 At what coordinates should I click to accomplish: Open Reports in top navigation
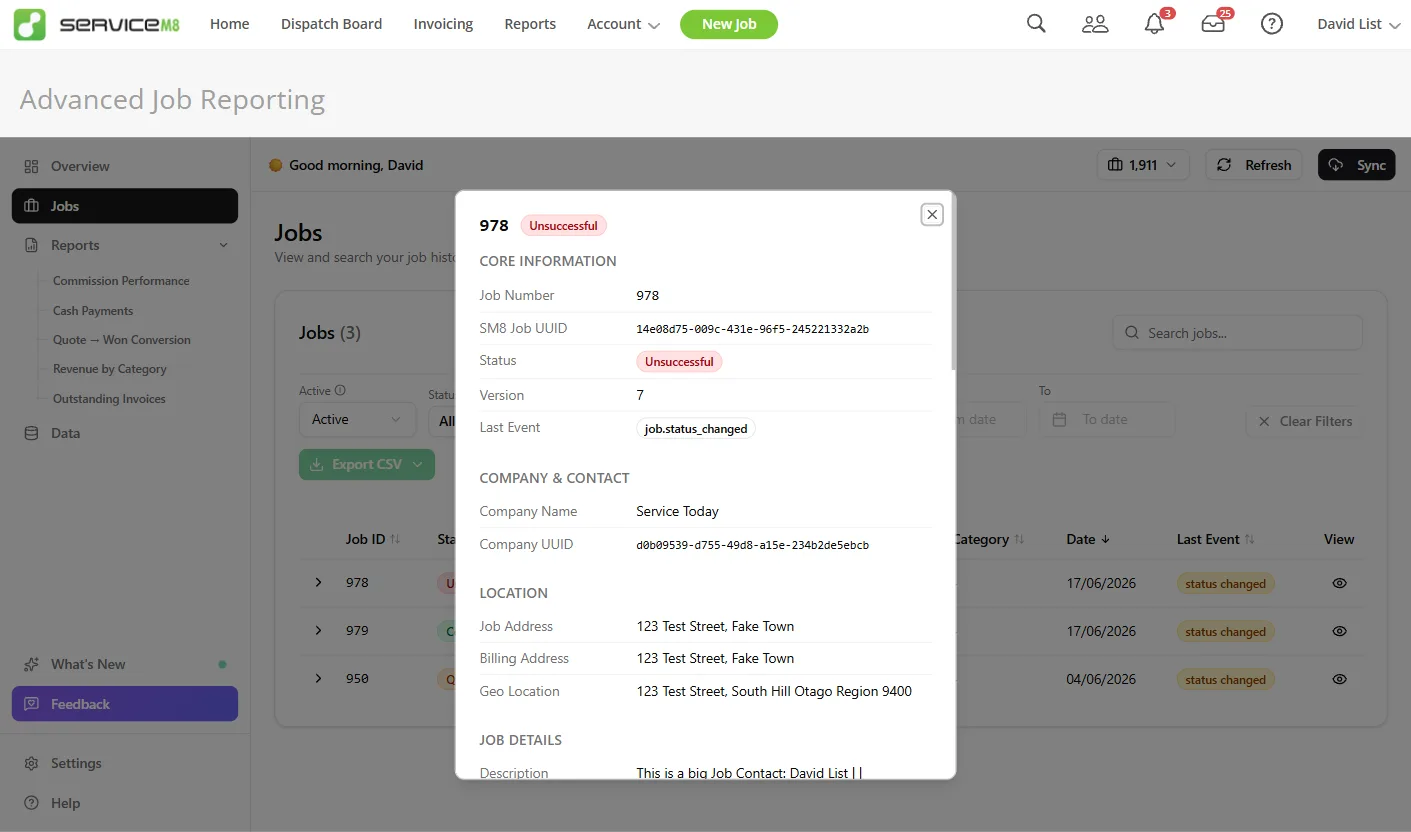[530, 24]
